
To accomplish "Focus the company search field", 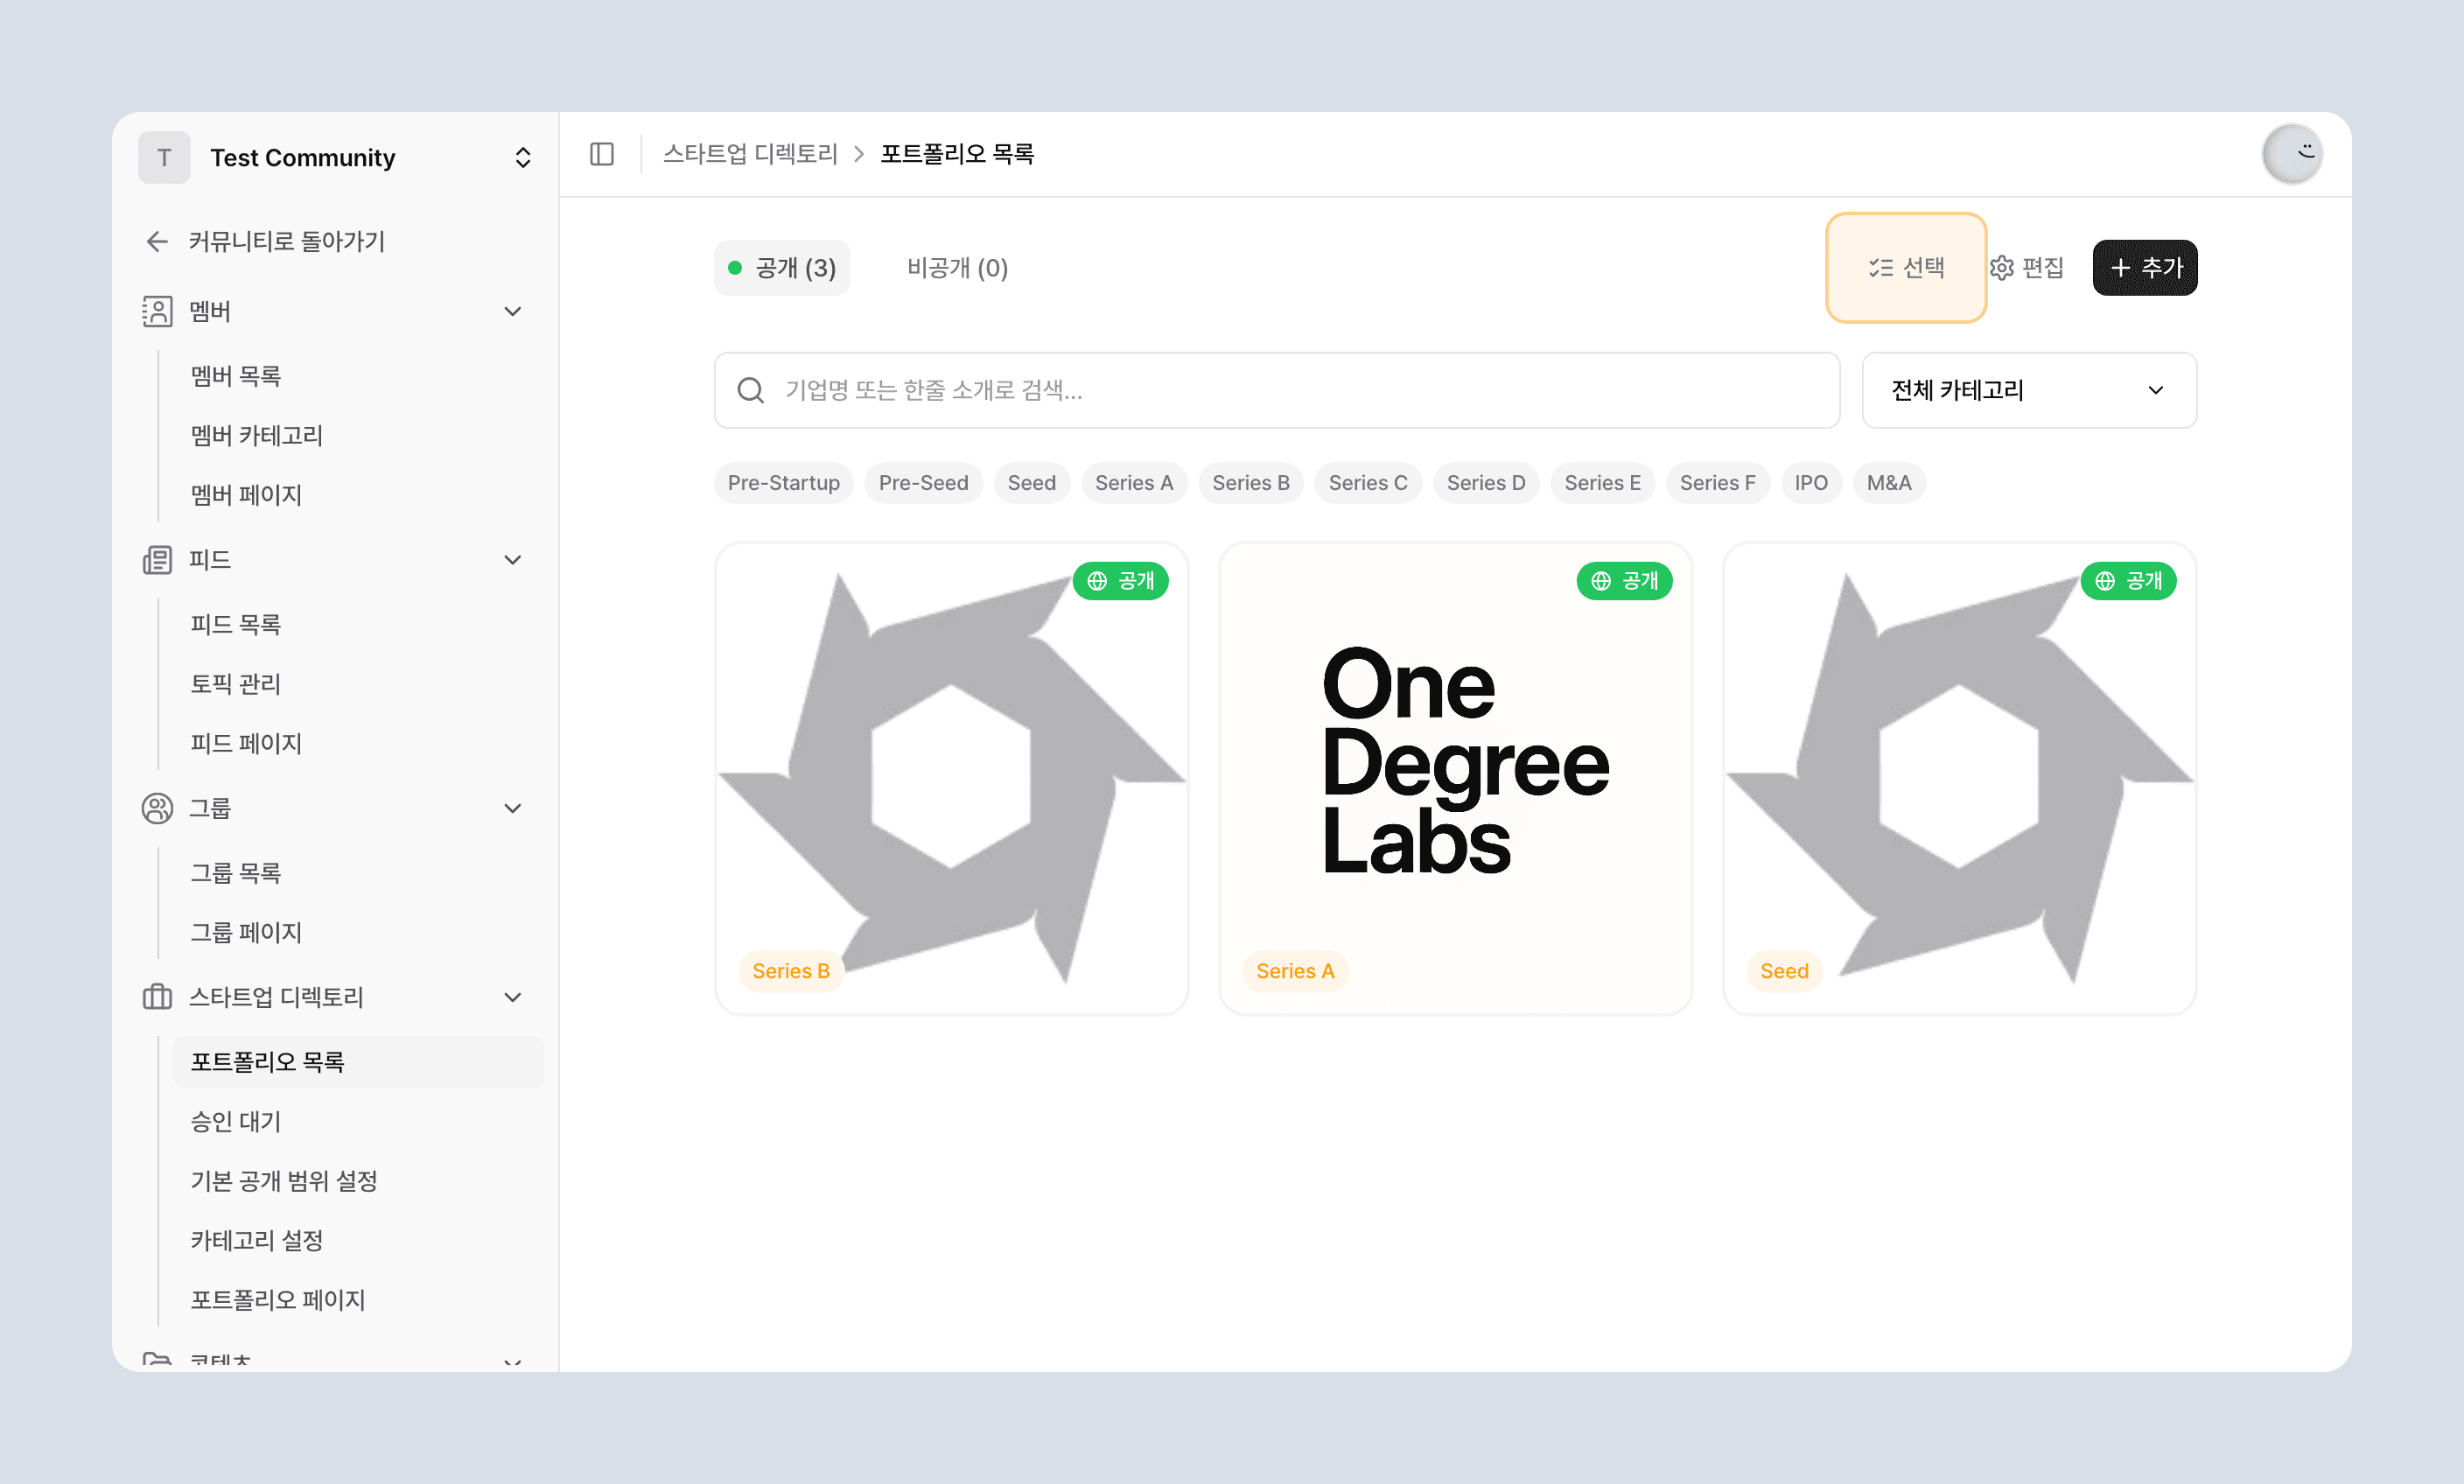I will 1277,390.
